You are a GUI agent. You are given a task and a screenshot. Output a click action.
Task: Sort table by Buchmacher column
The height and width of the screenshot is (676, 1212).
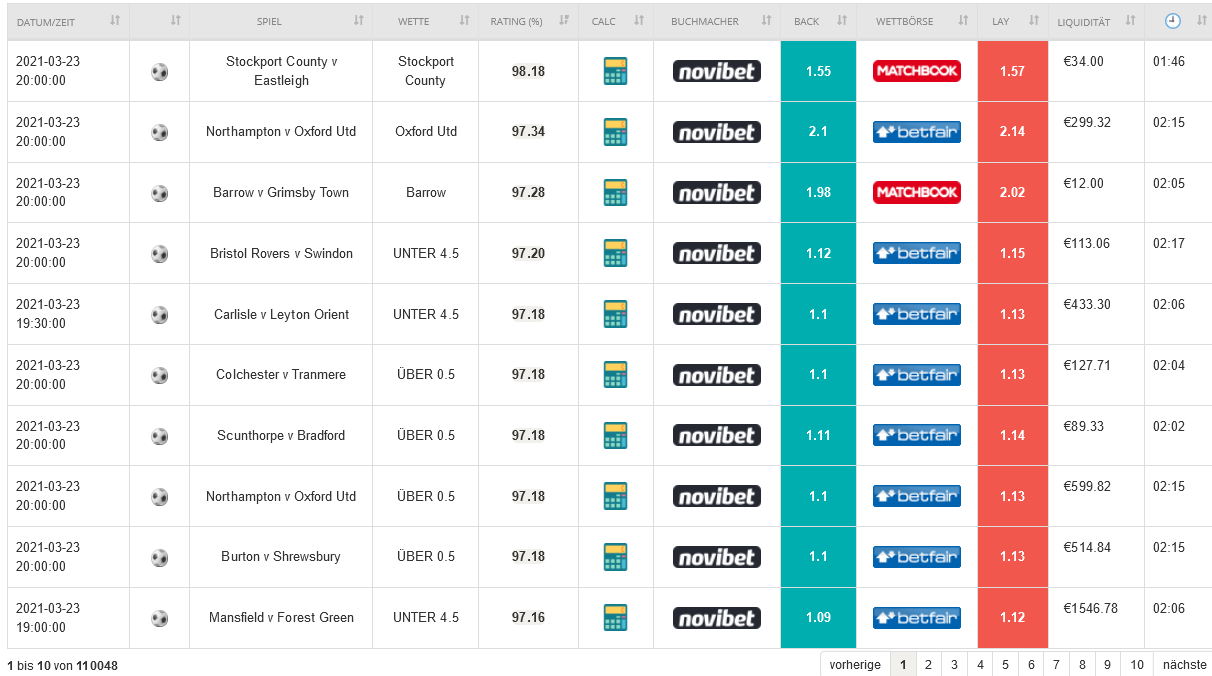point(717,21)
